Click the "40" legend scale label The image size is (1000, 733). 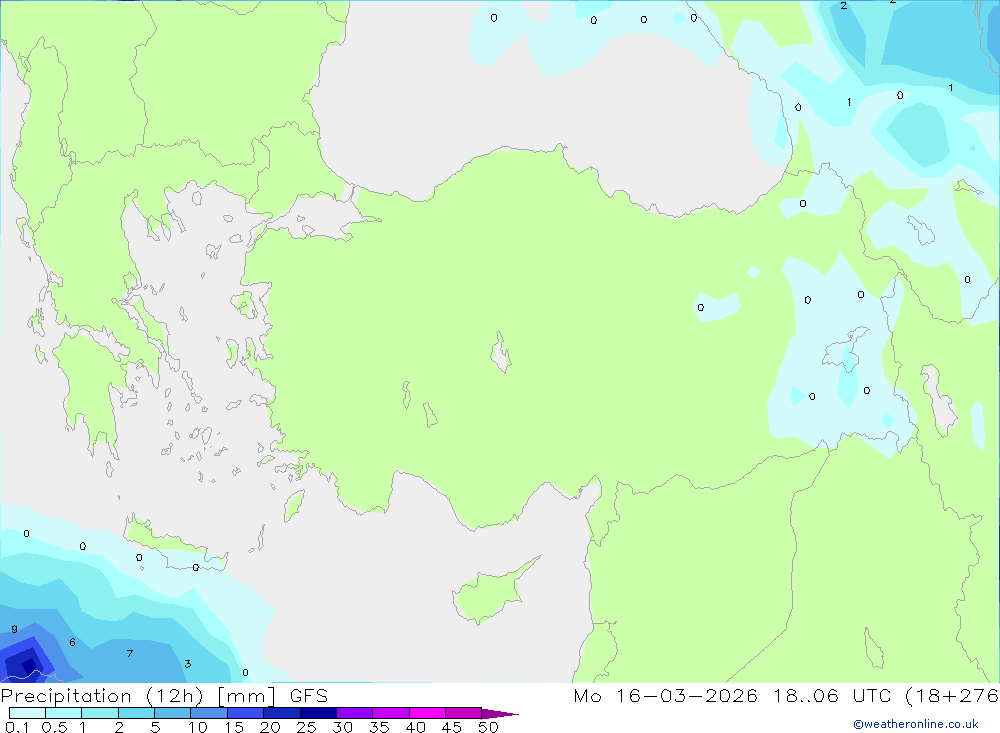coord(415,727)
